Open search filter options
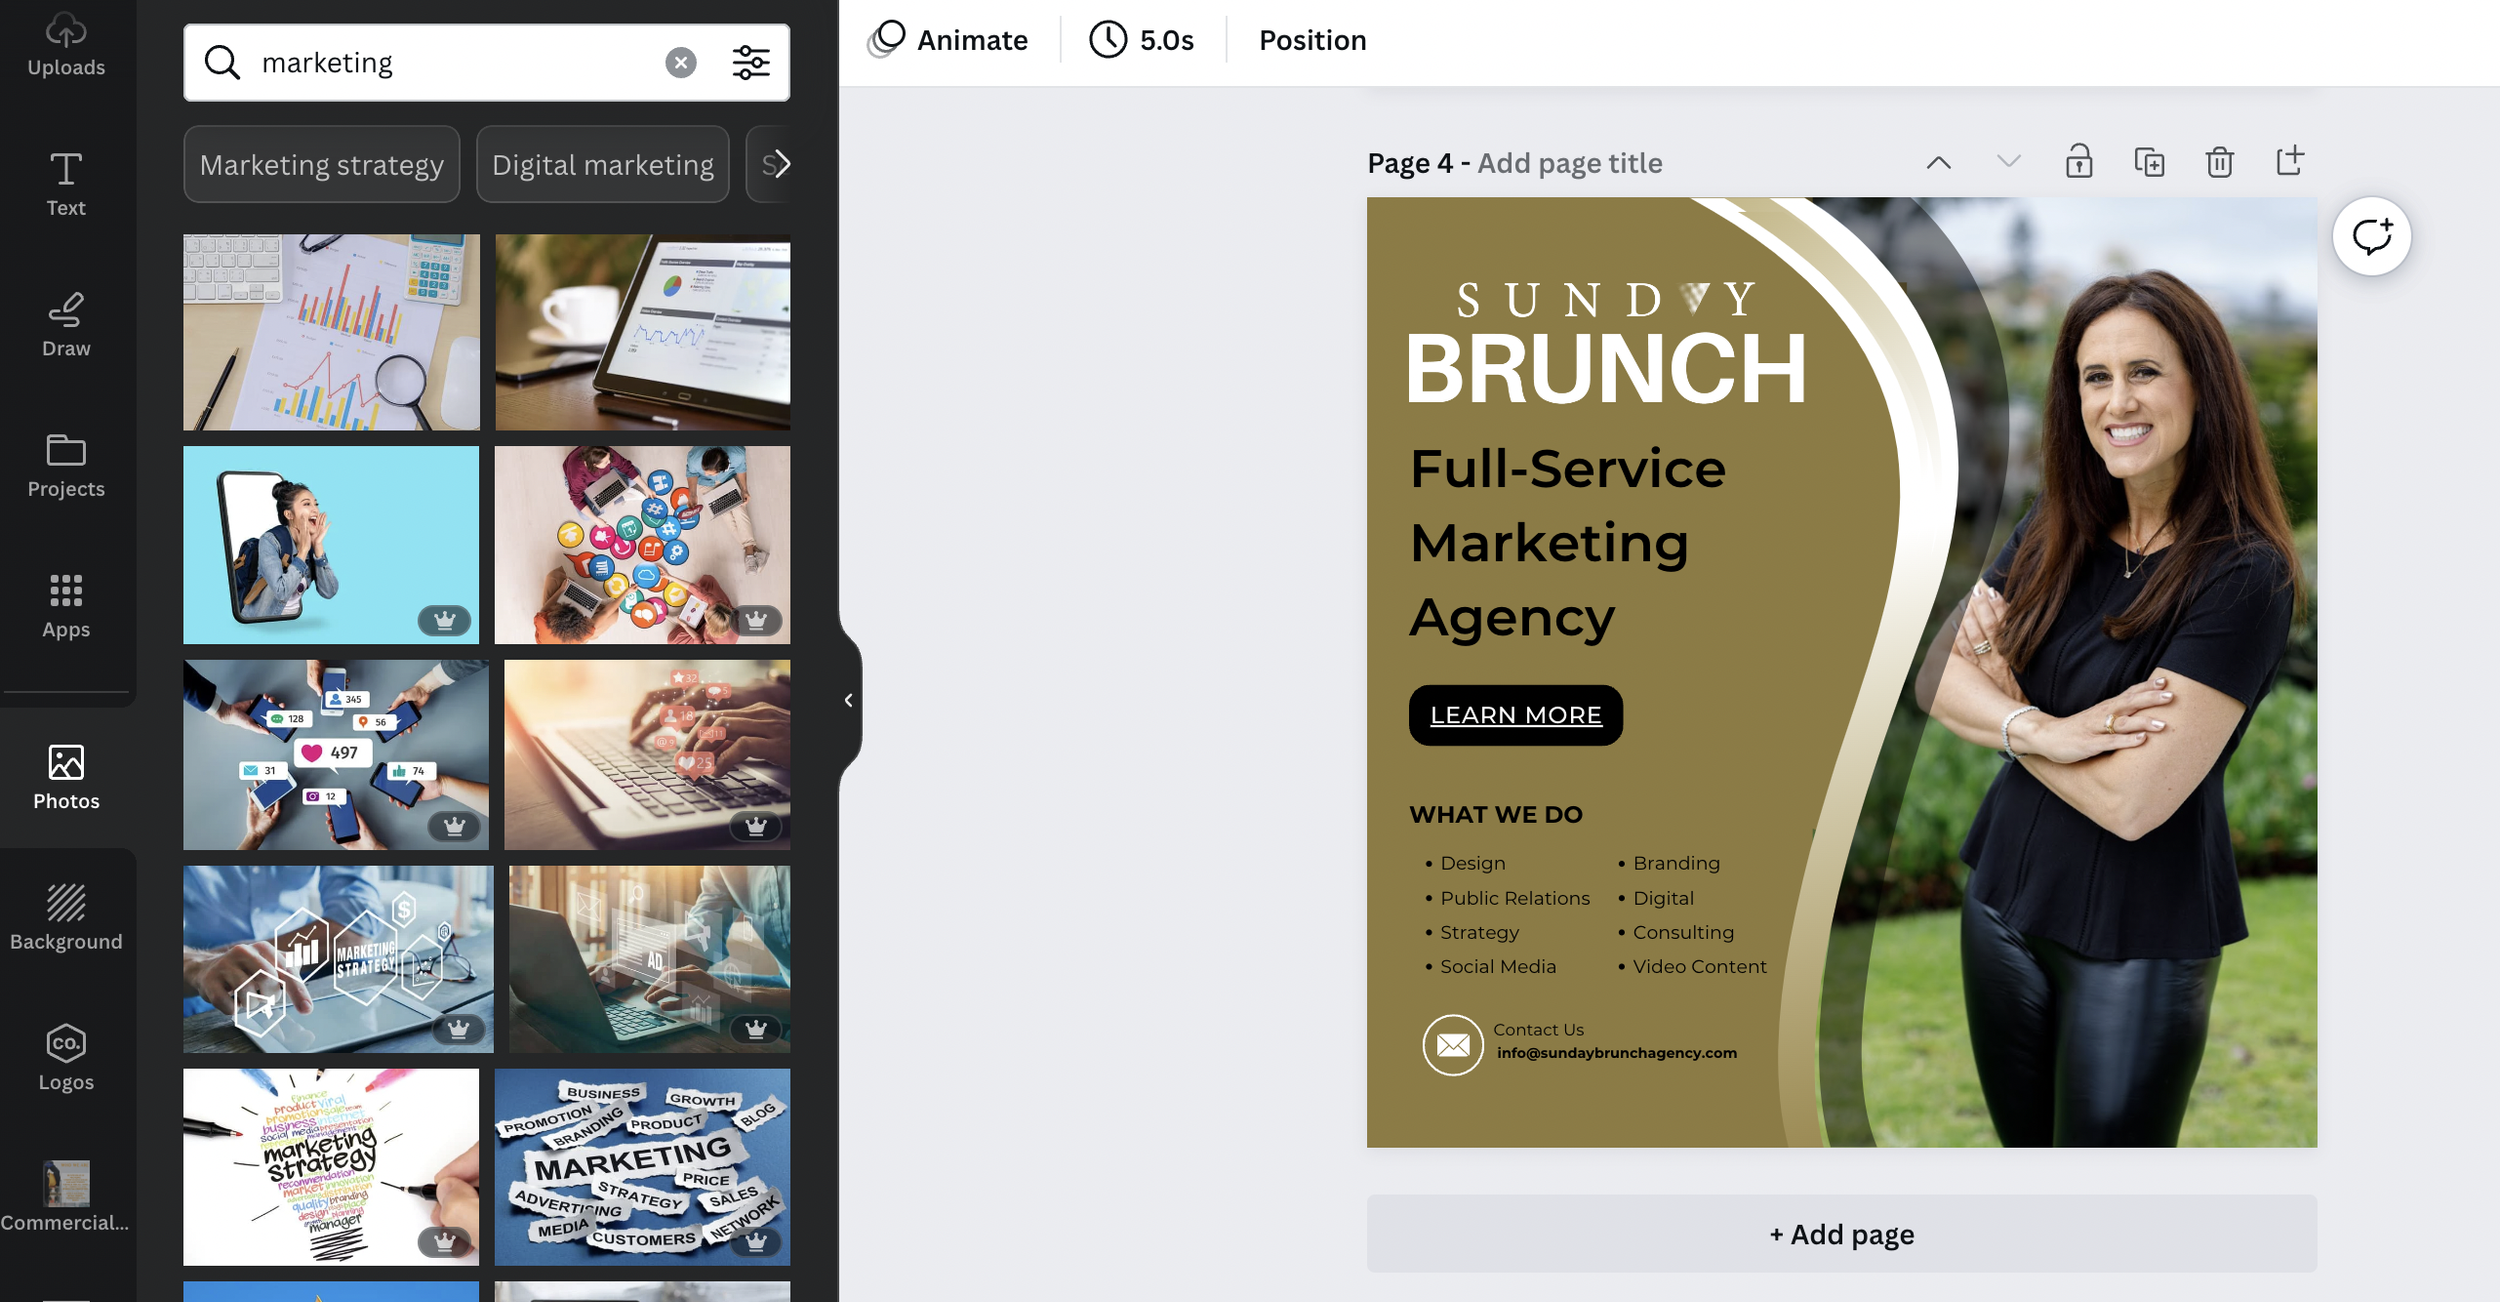This screenshot has height=1302, width=2500. (751, 63)
